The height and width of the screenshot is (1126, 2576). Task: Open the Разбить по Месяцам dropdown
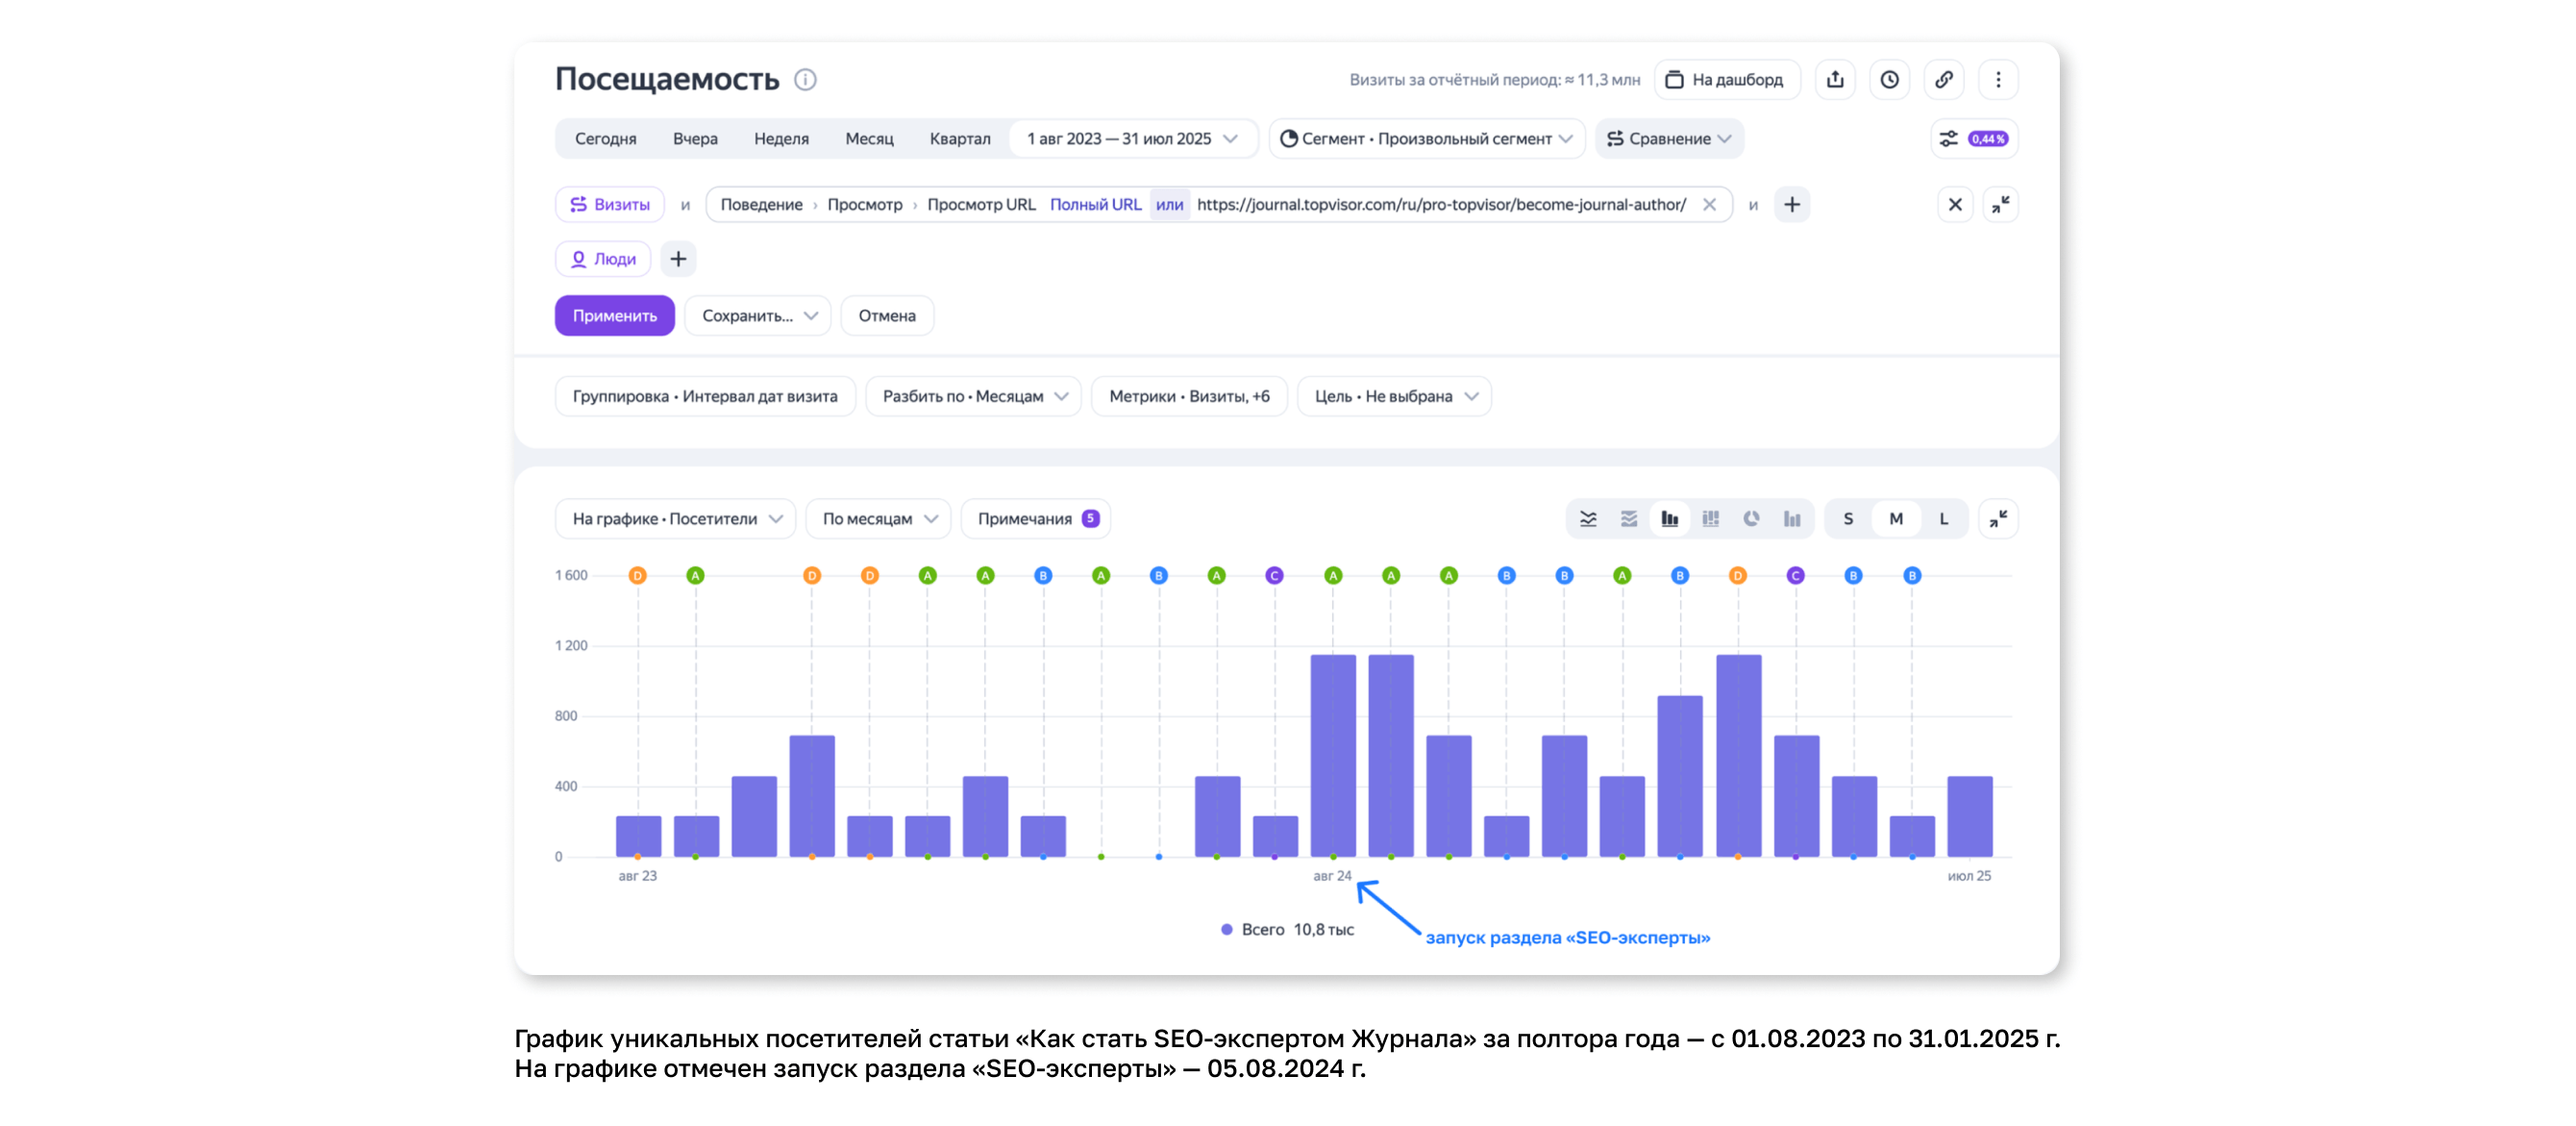[x=973, y=396]
